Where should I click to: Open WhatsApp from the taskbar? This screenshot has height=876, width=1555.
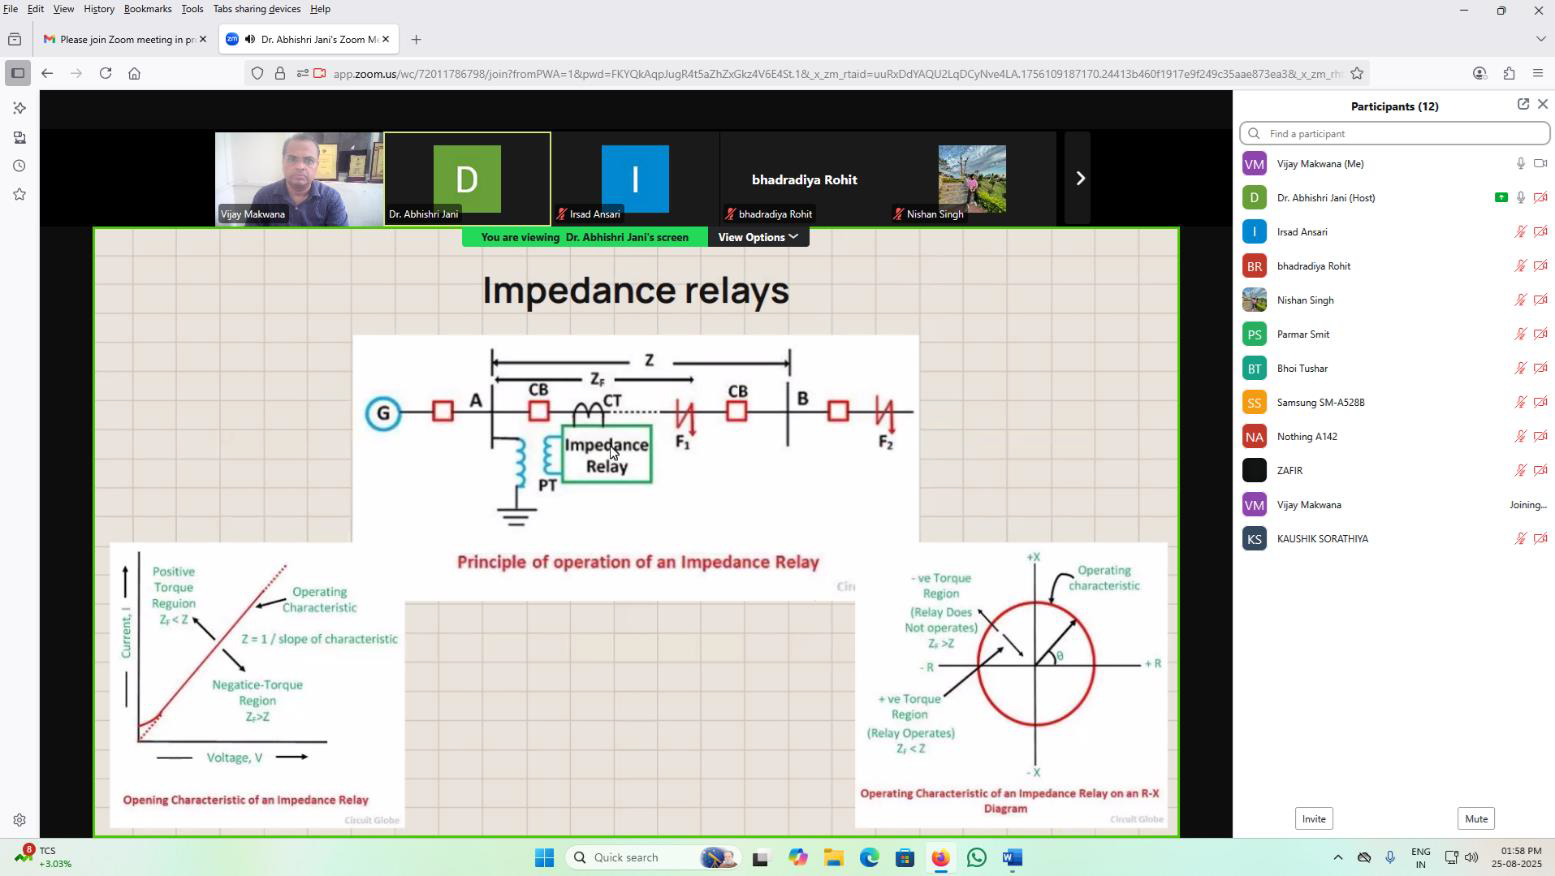tap(976, 858)
